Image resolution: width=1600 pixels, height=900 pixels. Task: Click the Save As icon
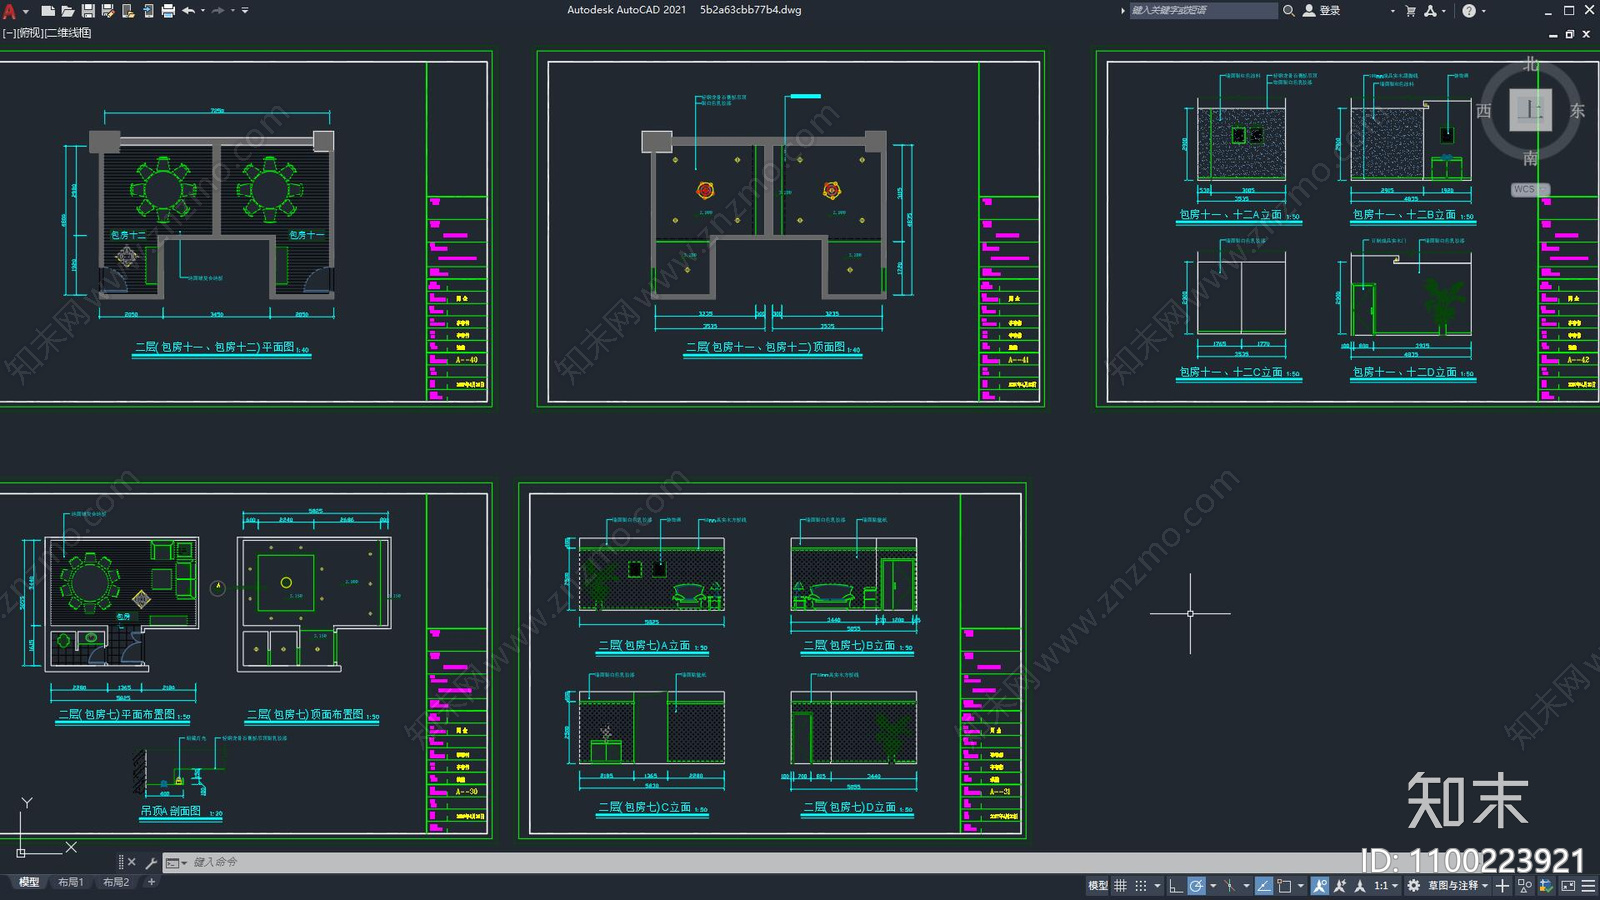point(108,11)
